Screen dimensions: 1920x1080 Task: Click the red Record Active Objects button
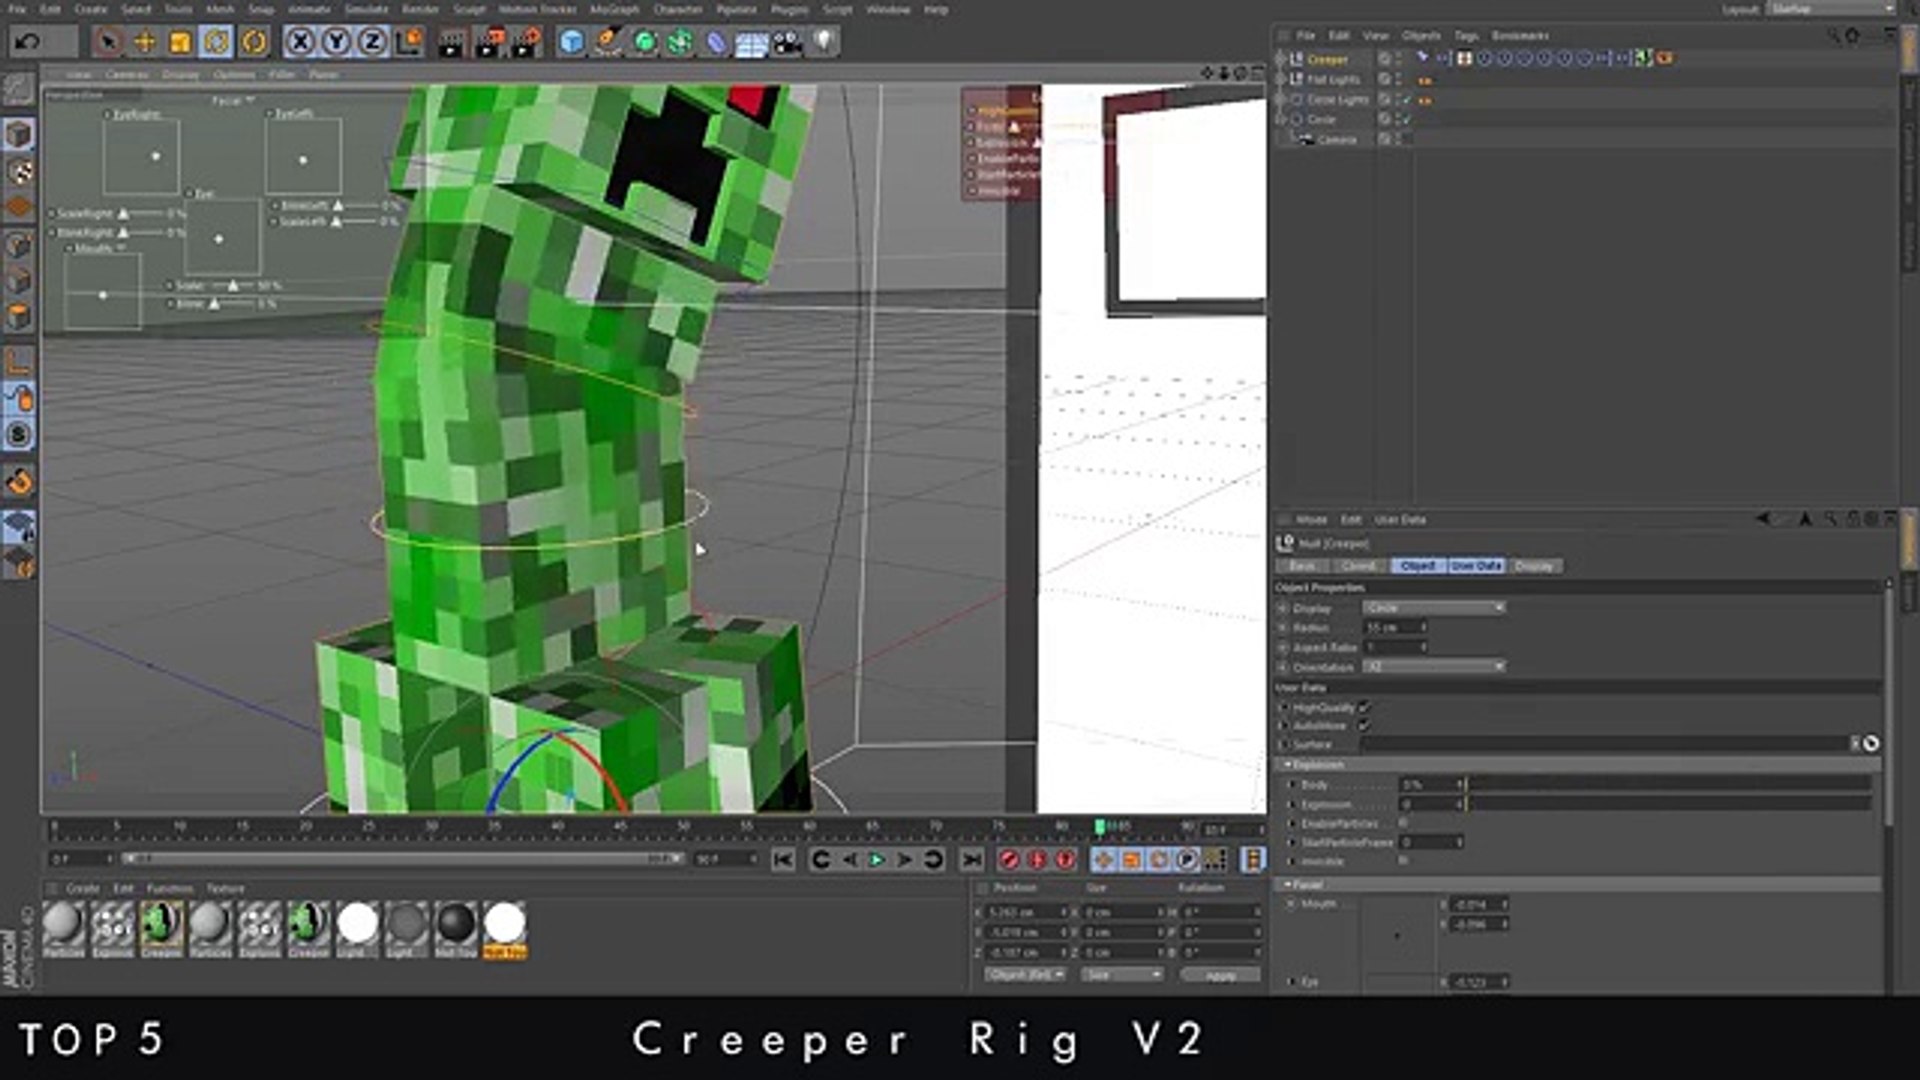(1009, 860)
